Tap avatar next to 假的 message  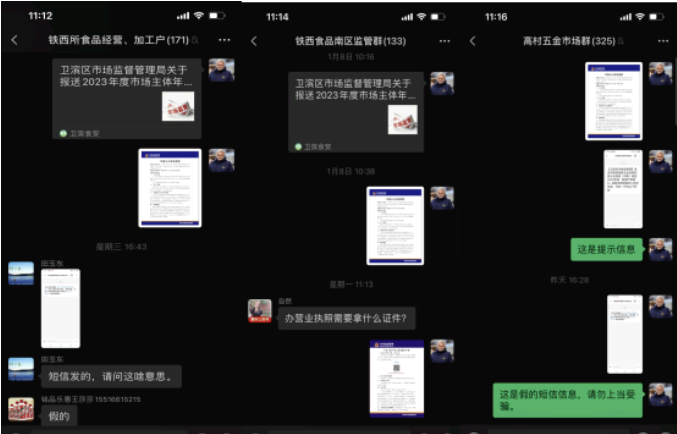(21, 409)
